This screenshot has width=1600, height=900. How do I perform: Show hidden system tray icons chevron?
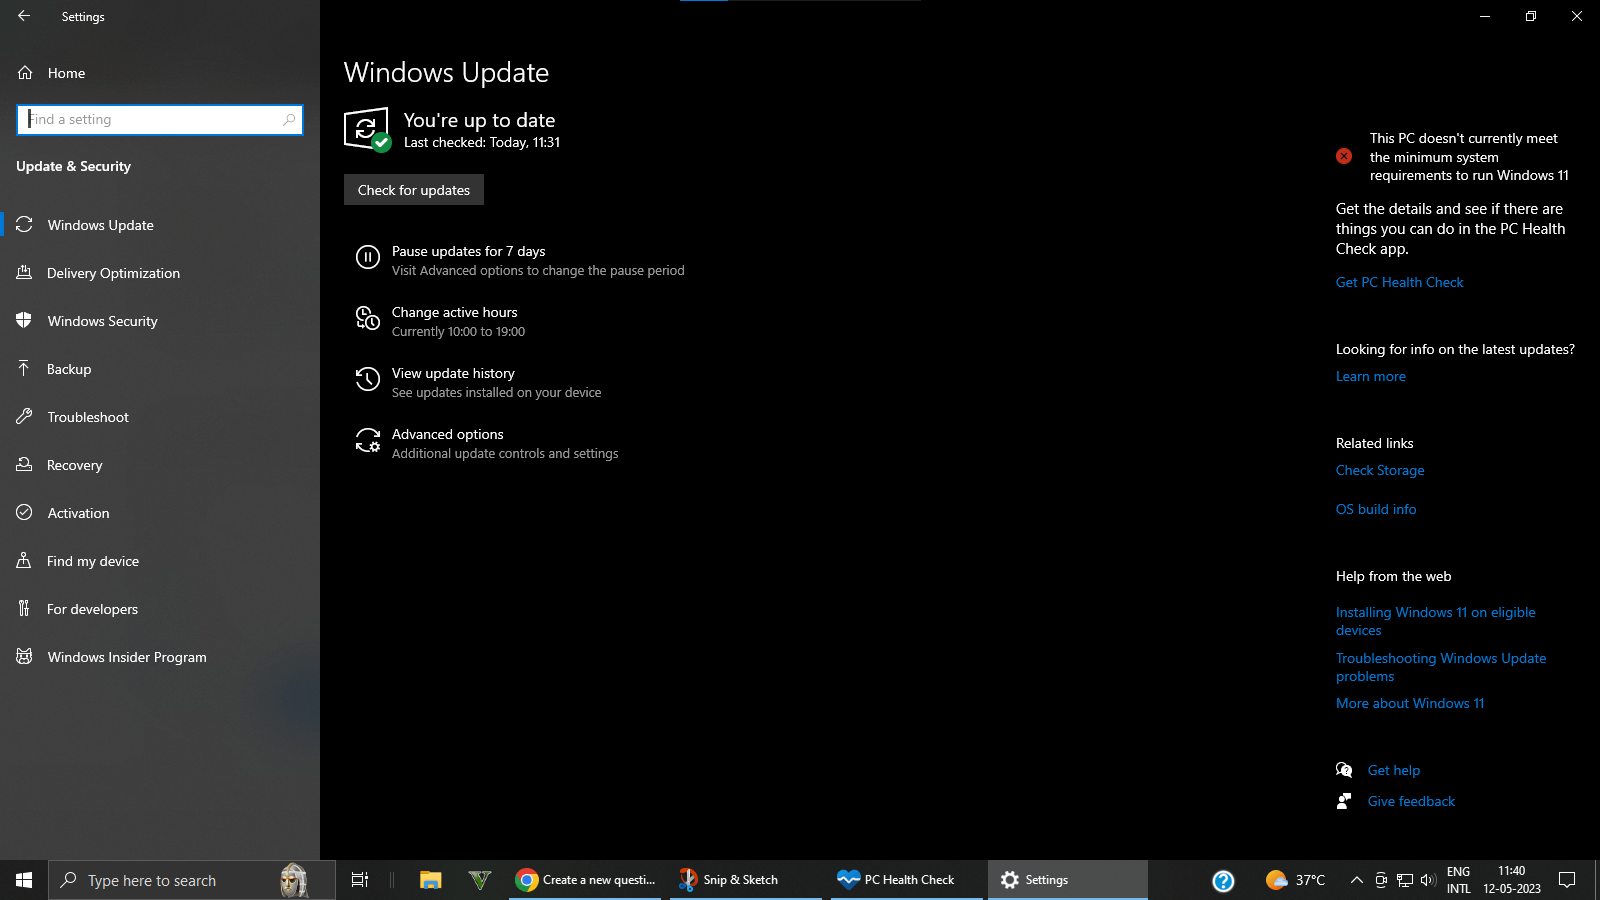[1356, 880]
